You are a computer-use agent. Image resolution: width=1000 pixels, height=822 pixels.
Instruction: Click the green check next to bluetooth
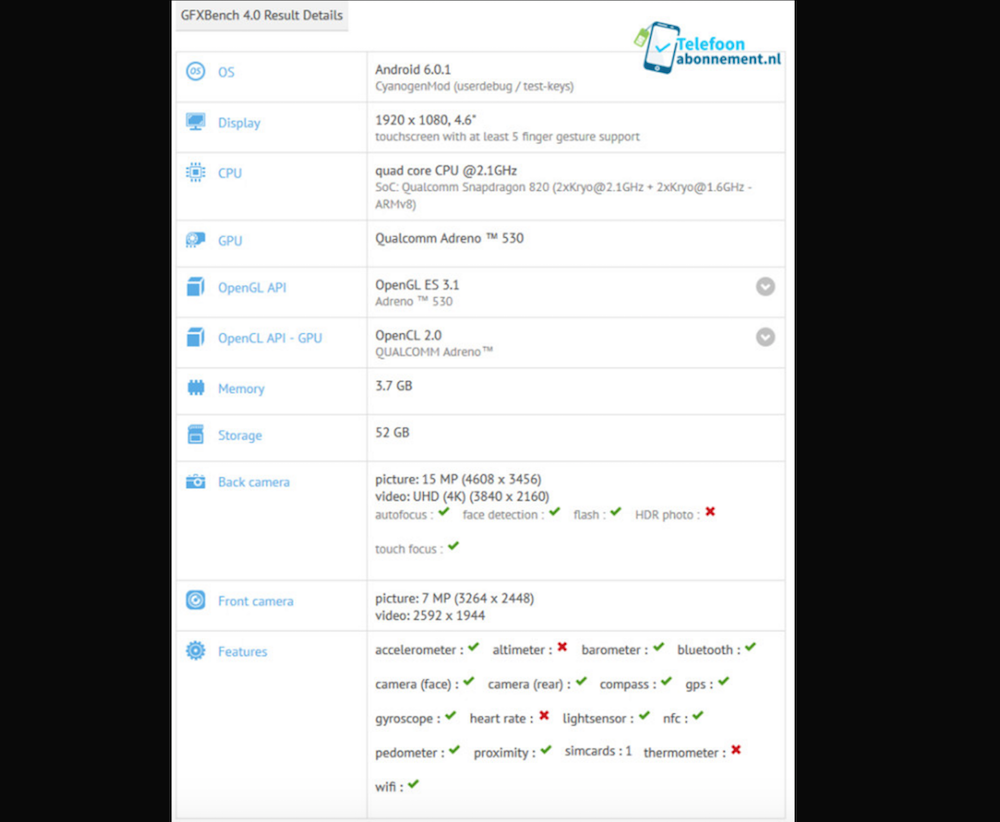[751, 647]
